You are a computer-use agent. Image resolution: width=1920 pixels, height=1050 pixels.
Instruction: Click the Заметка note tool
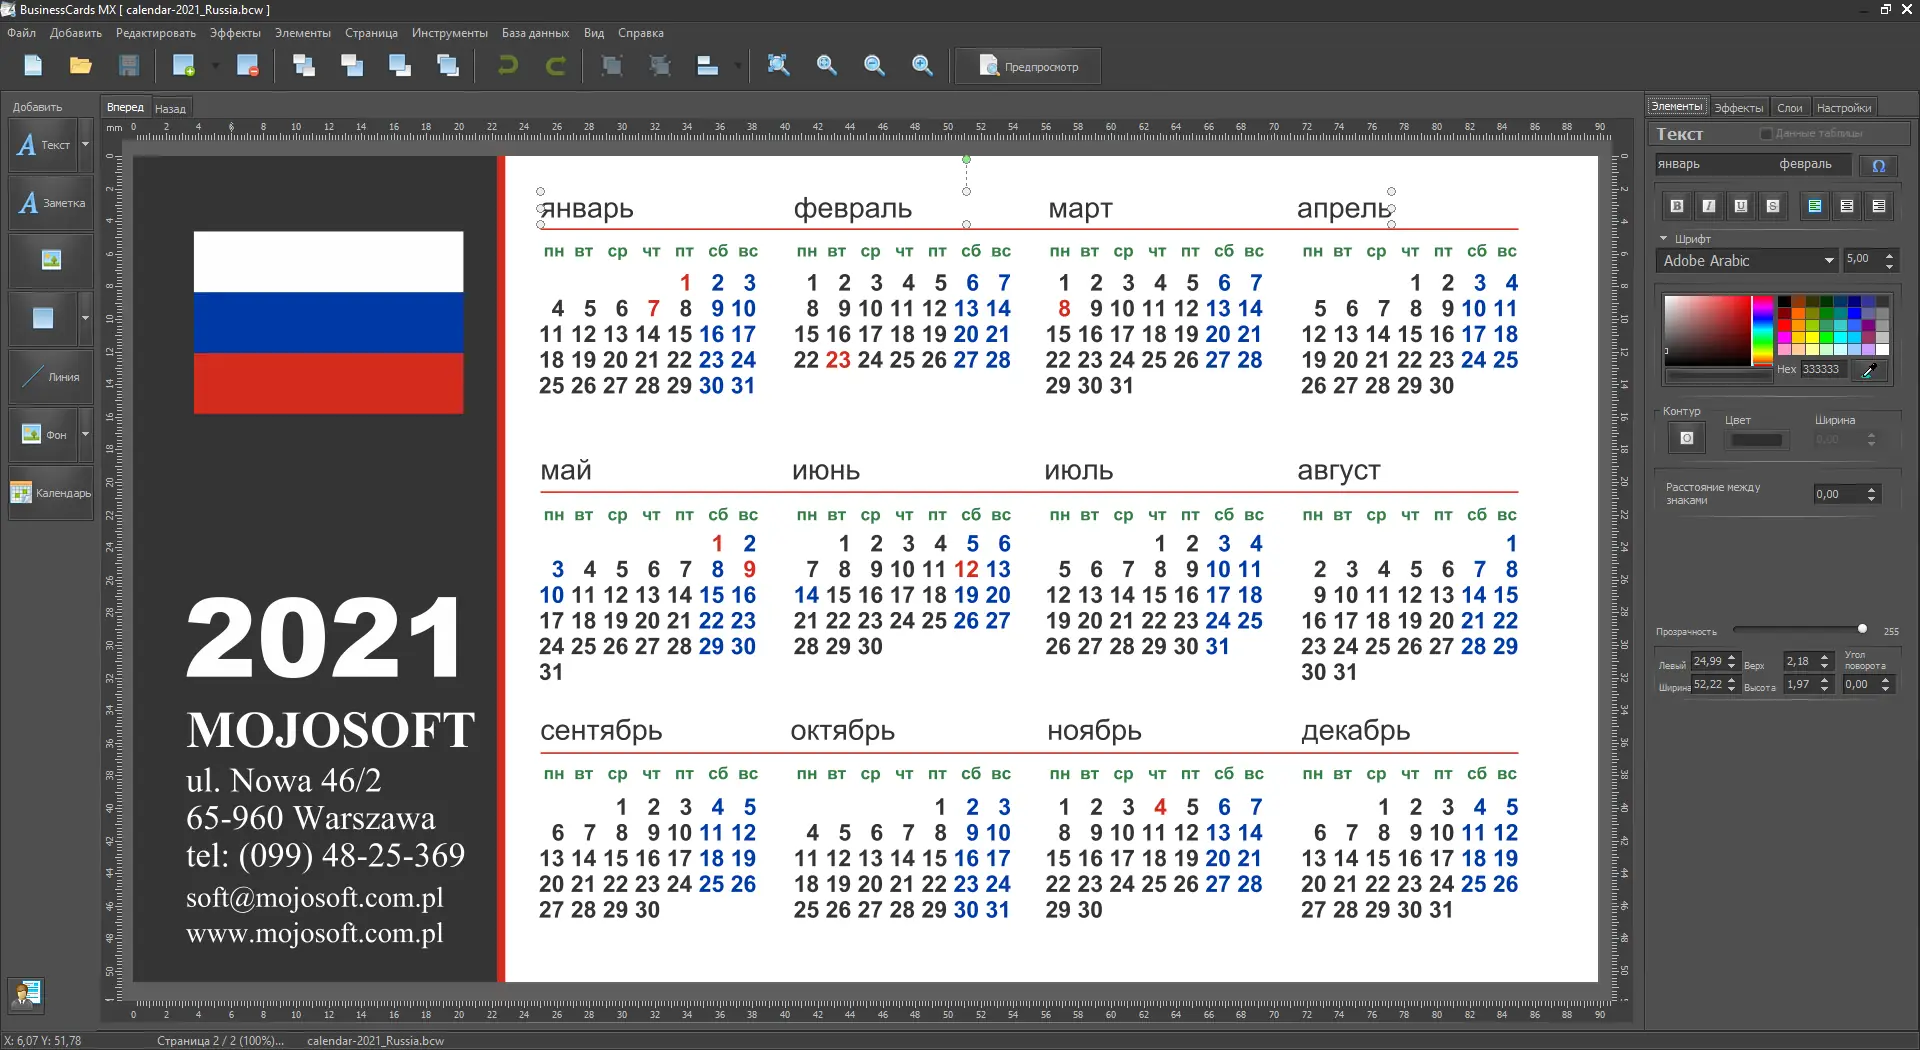tap(51, 203)
